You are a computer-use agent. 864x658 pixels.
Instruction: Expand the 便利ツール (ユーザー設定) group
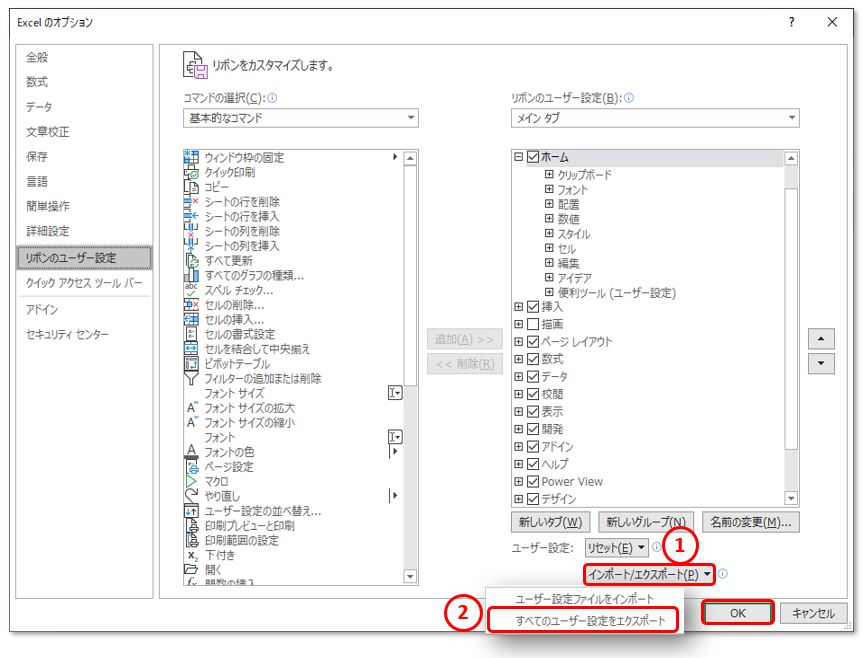coord(549,292)
